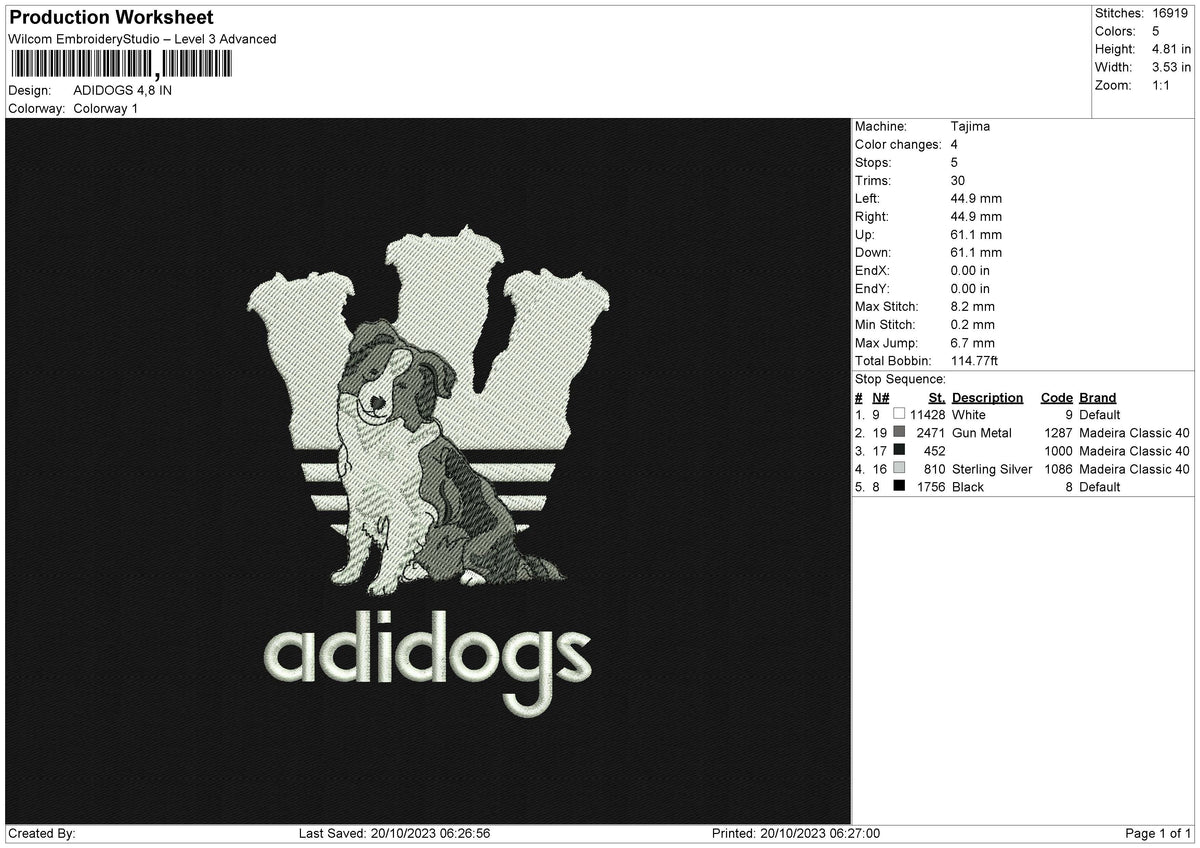This screenshot has width=1200, height=848.
Task: Click the Black color swatch for stop 5
Action: tap(899, 487)
